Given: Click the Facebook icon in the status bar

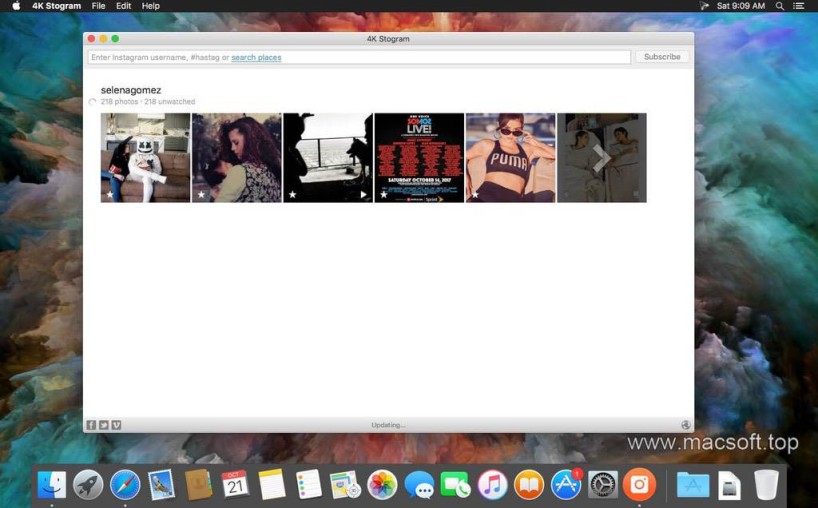Looking at the screenshot, I should tap(91, 425).
